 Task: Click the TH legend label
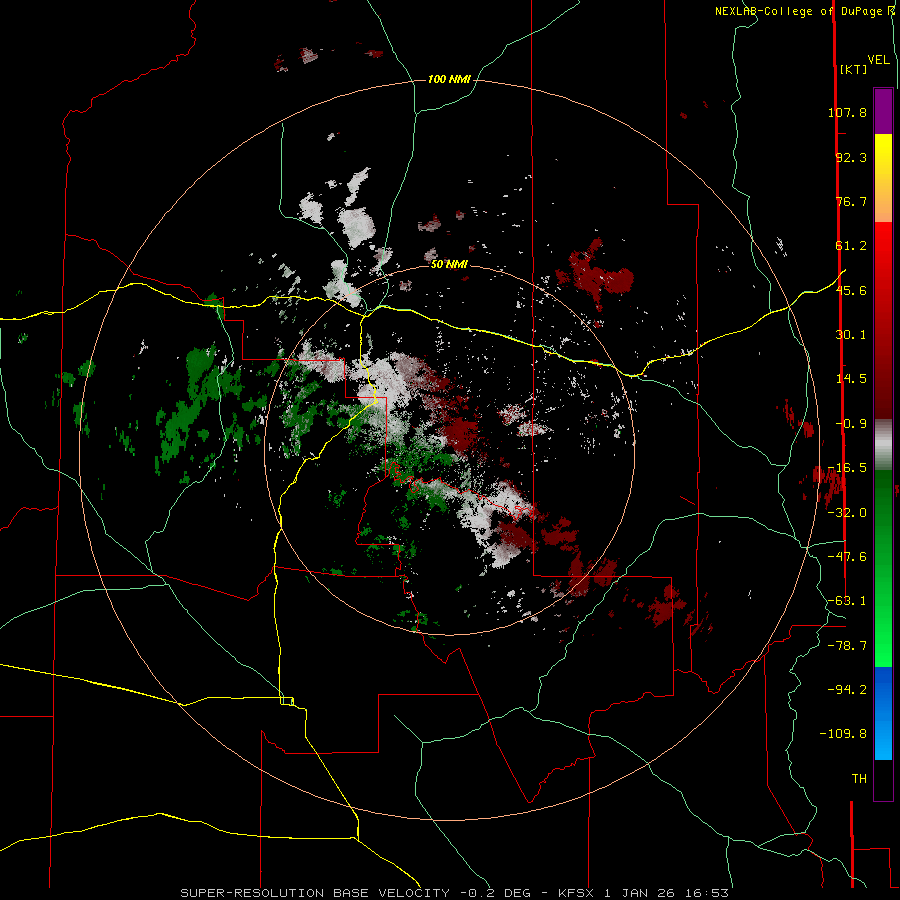859,779
